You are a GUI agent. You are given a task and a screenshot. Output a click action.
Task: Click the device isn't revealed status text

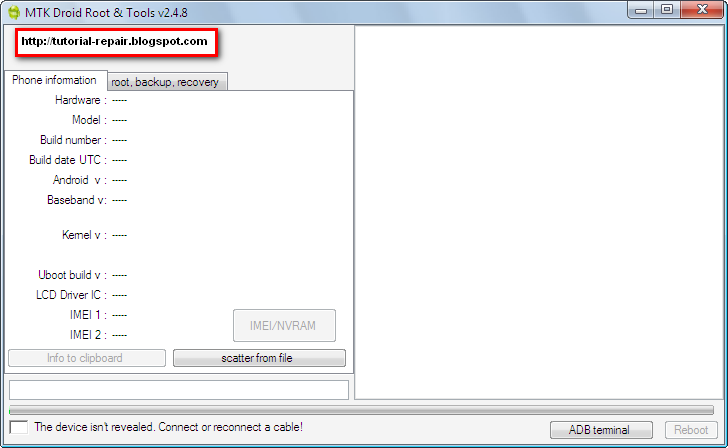pos(169,427)
